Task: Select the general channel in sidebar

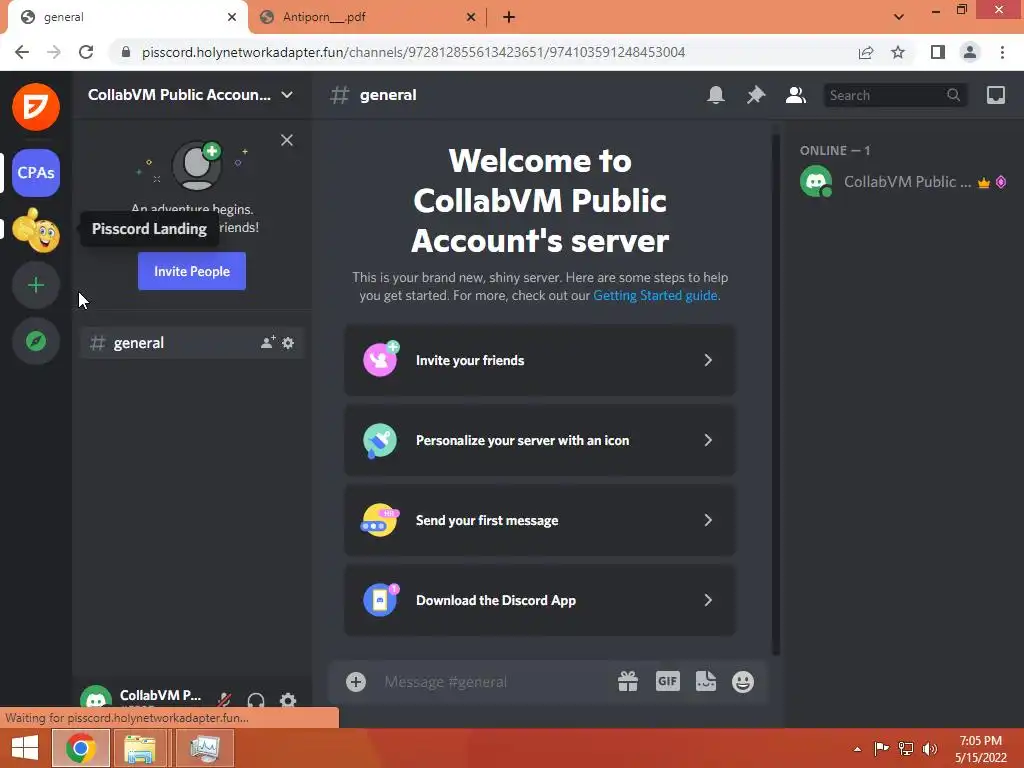Action: 192,343
